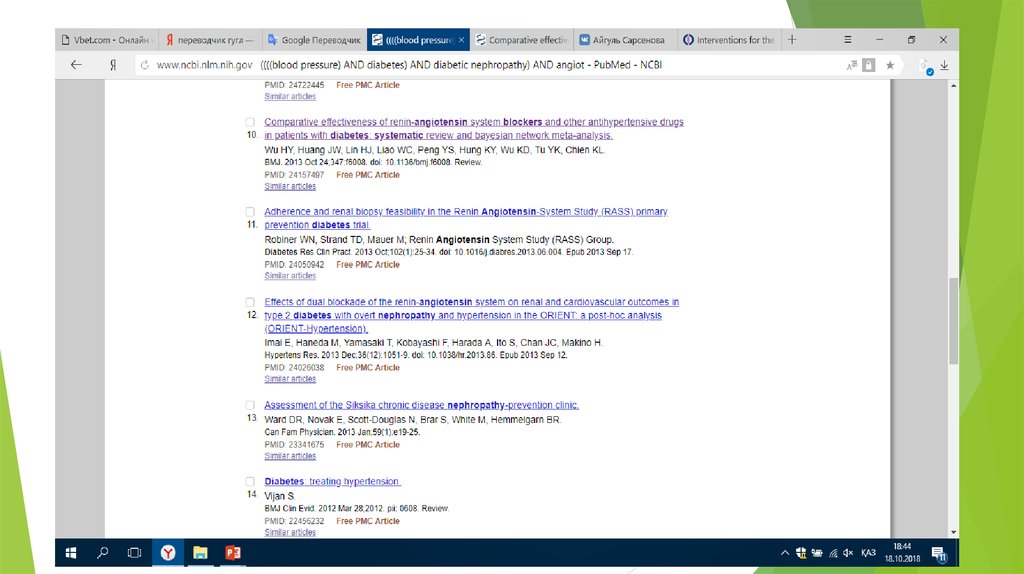Open the page translate icon in address bar

point(850,65)
